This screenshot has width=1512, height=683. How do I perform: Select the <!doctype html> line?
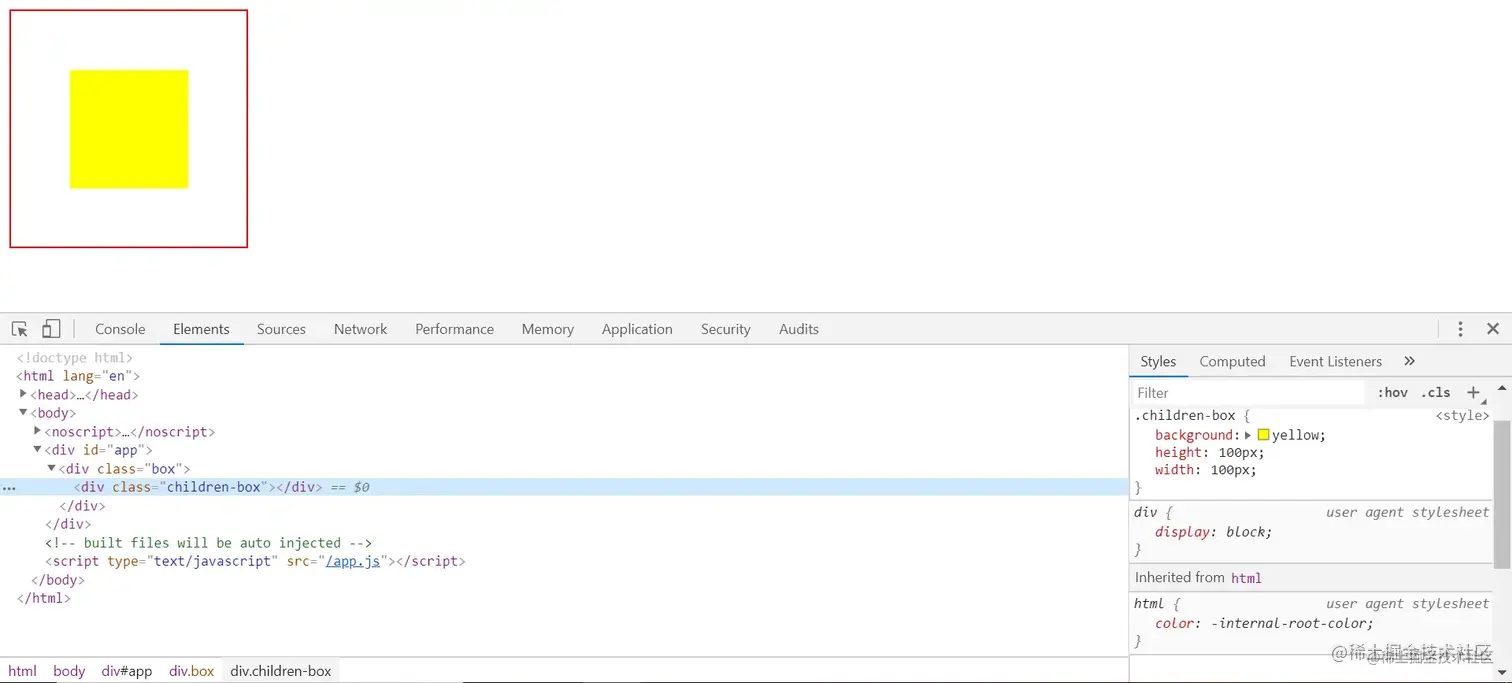click(75, 357)
